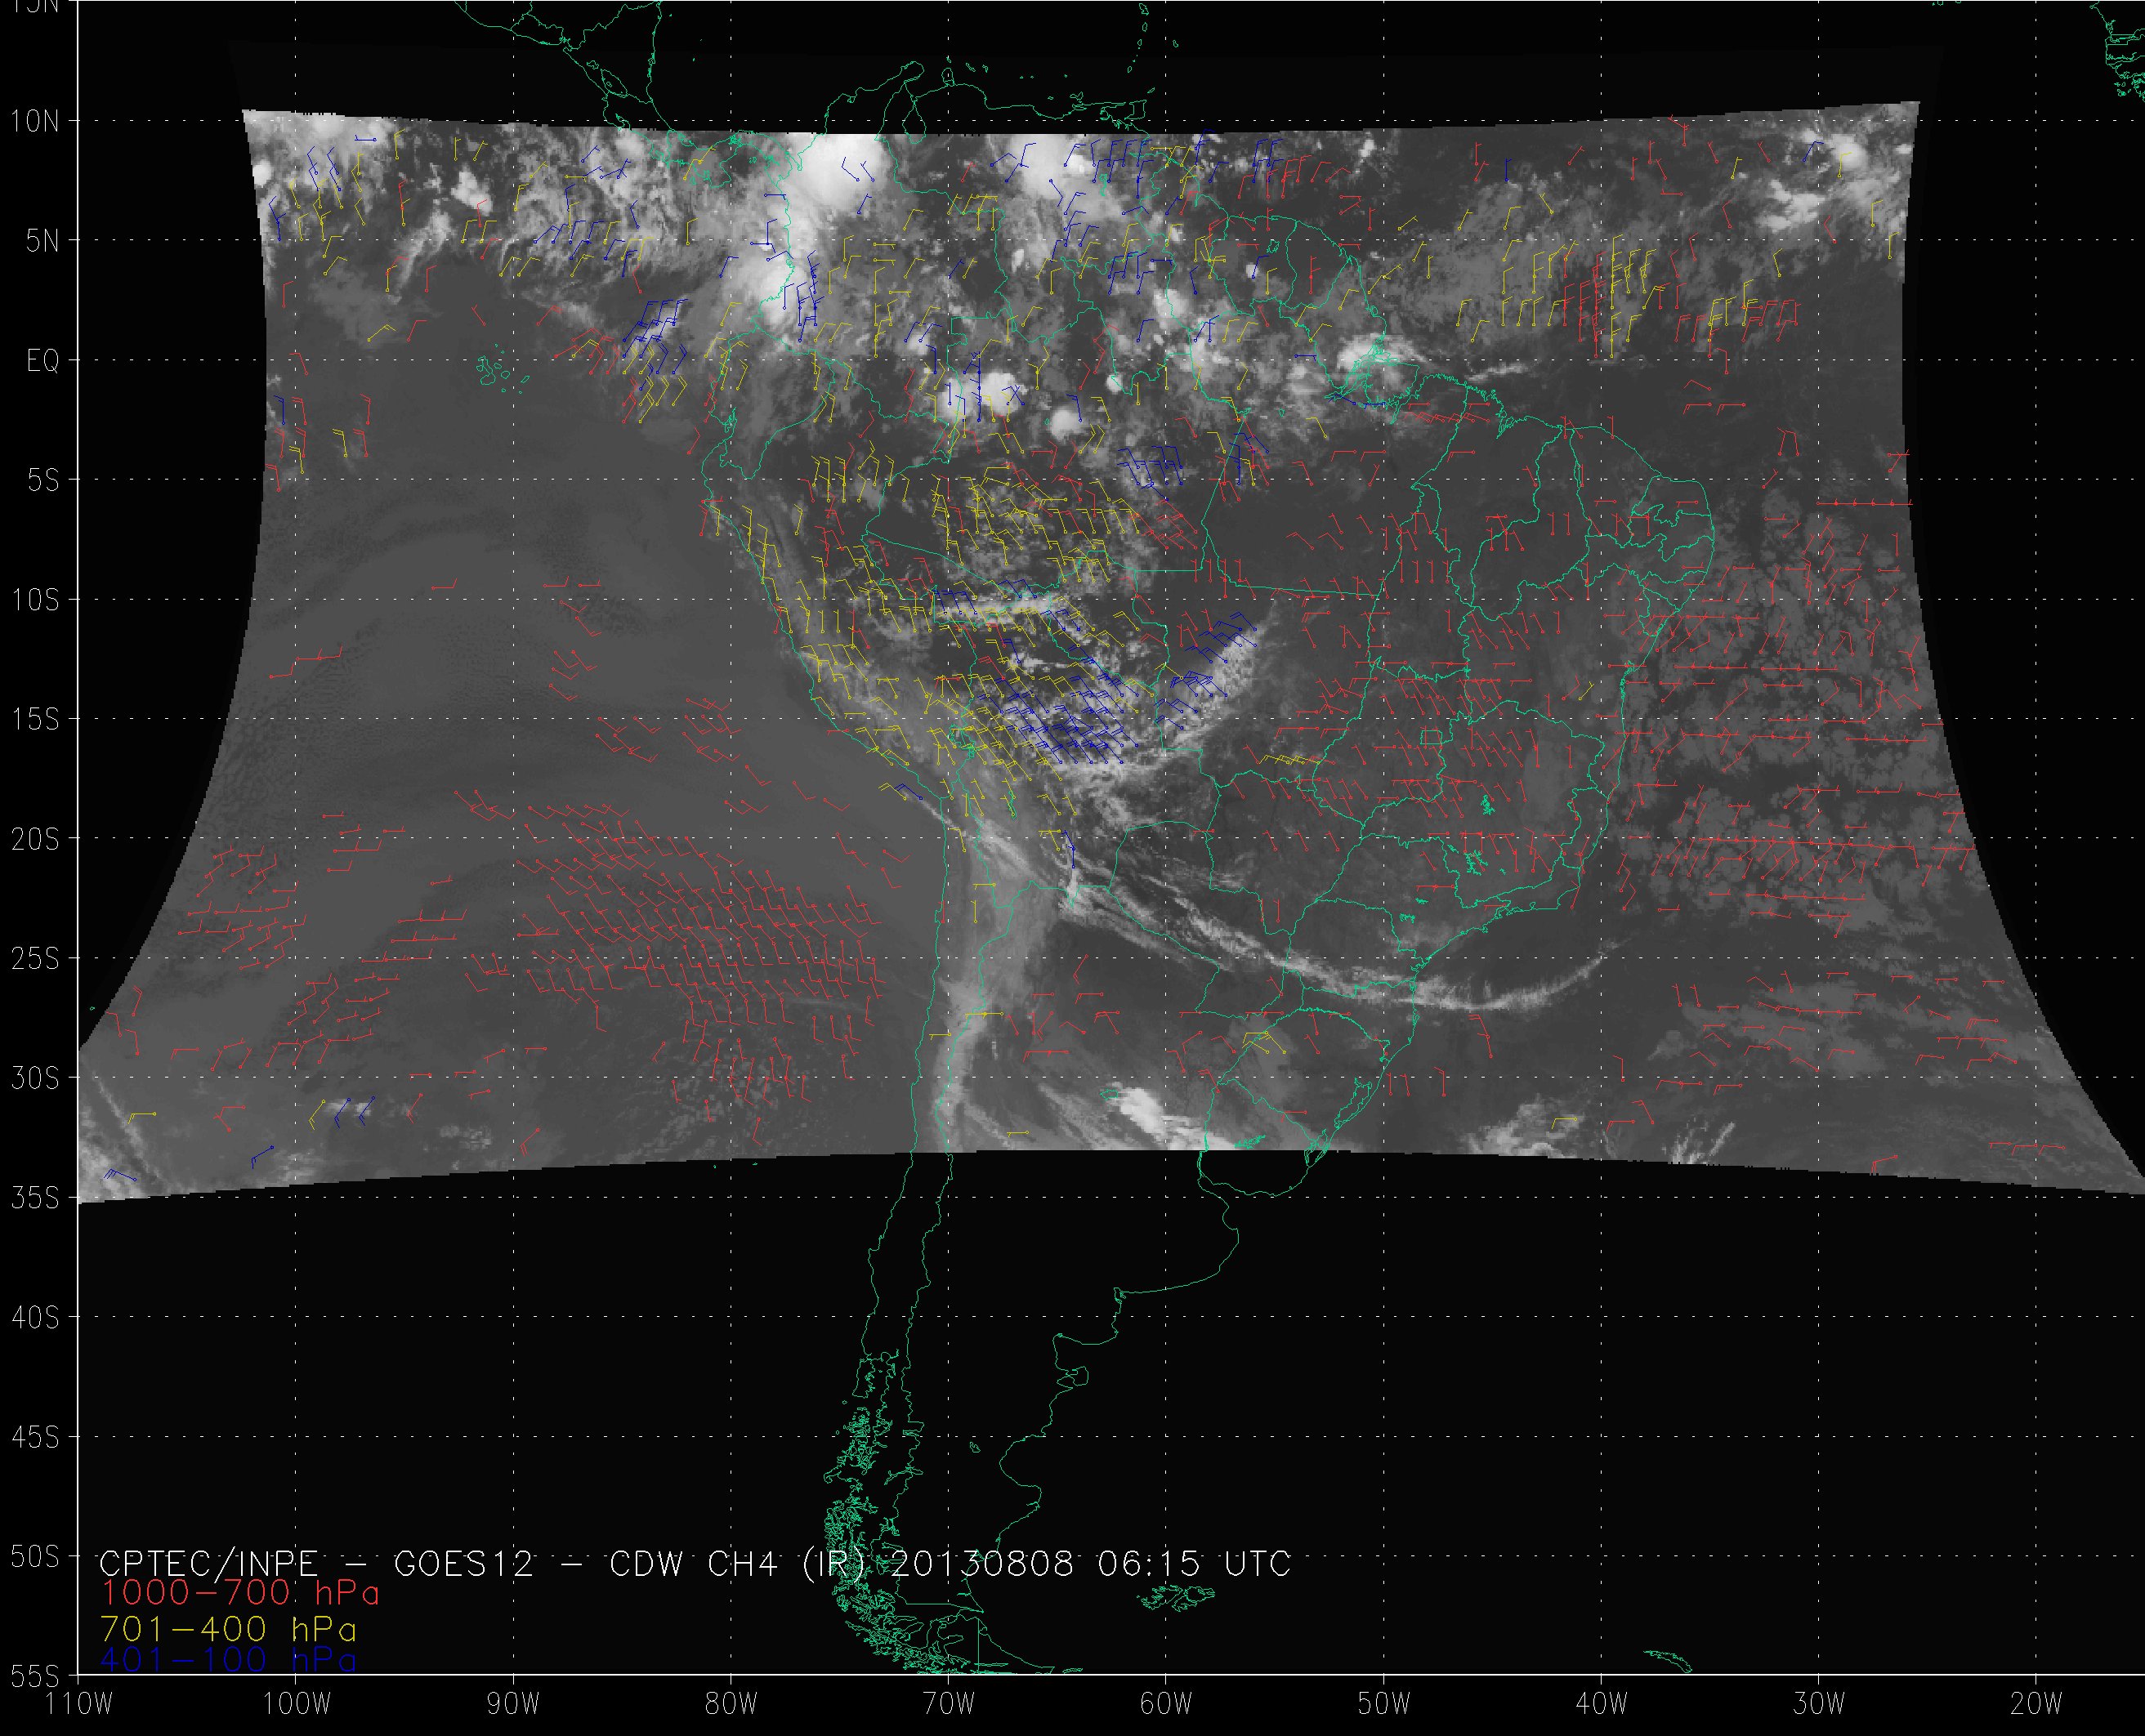Click the CPTEC/INPE title text
Image resolution: width=2145 pixels, height=1736 pixels.
[208, 1563]
